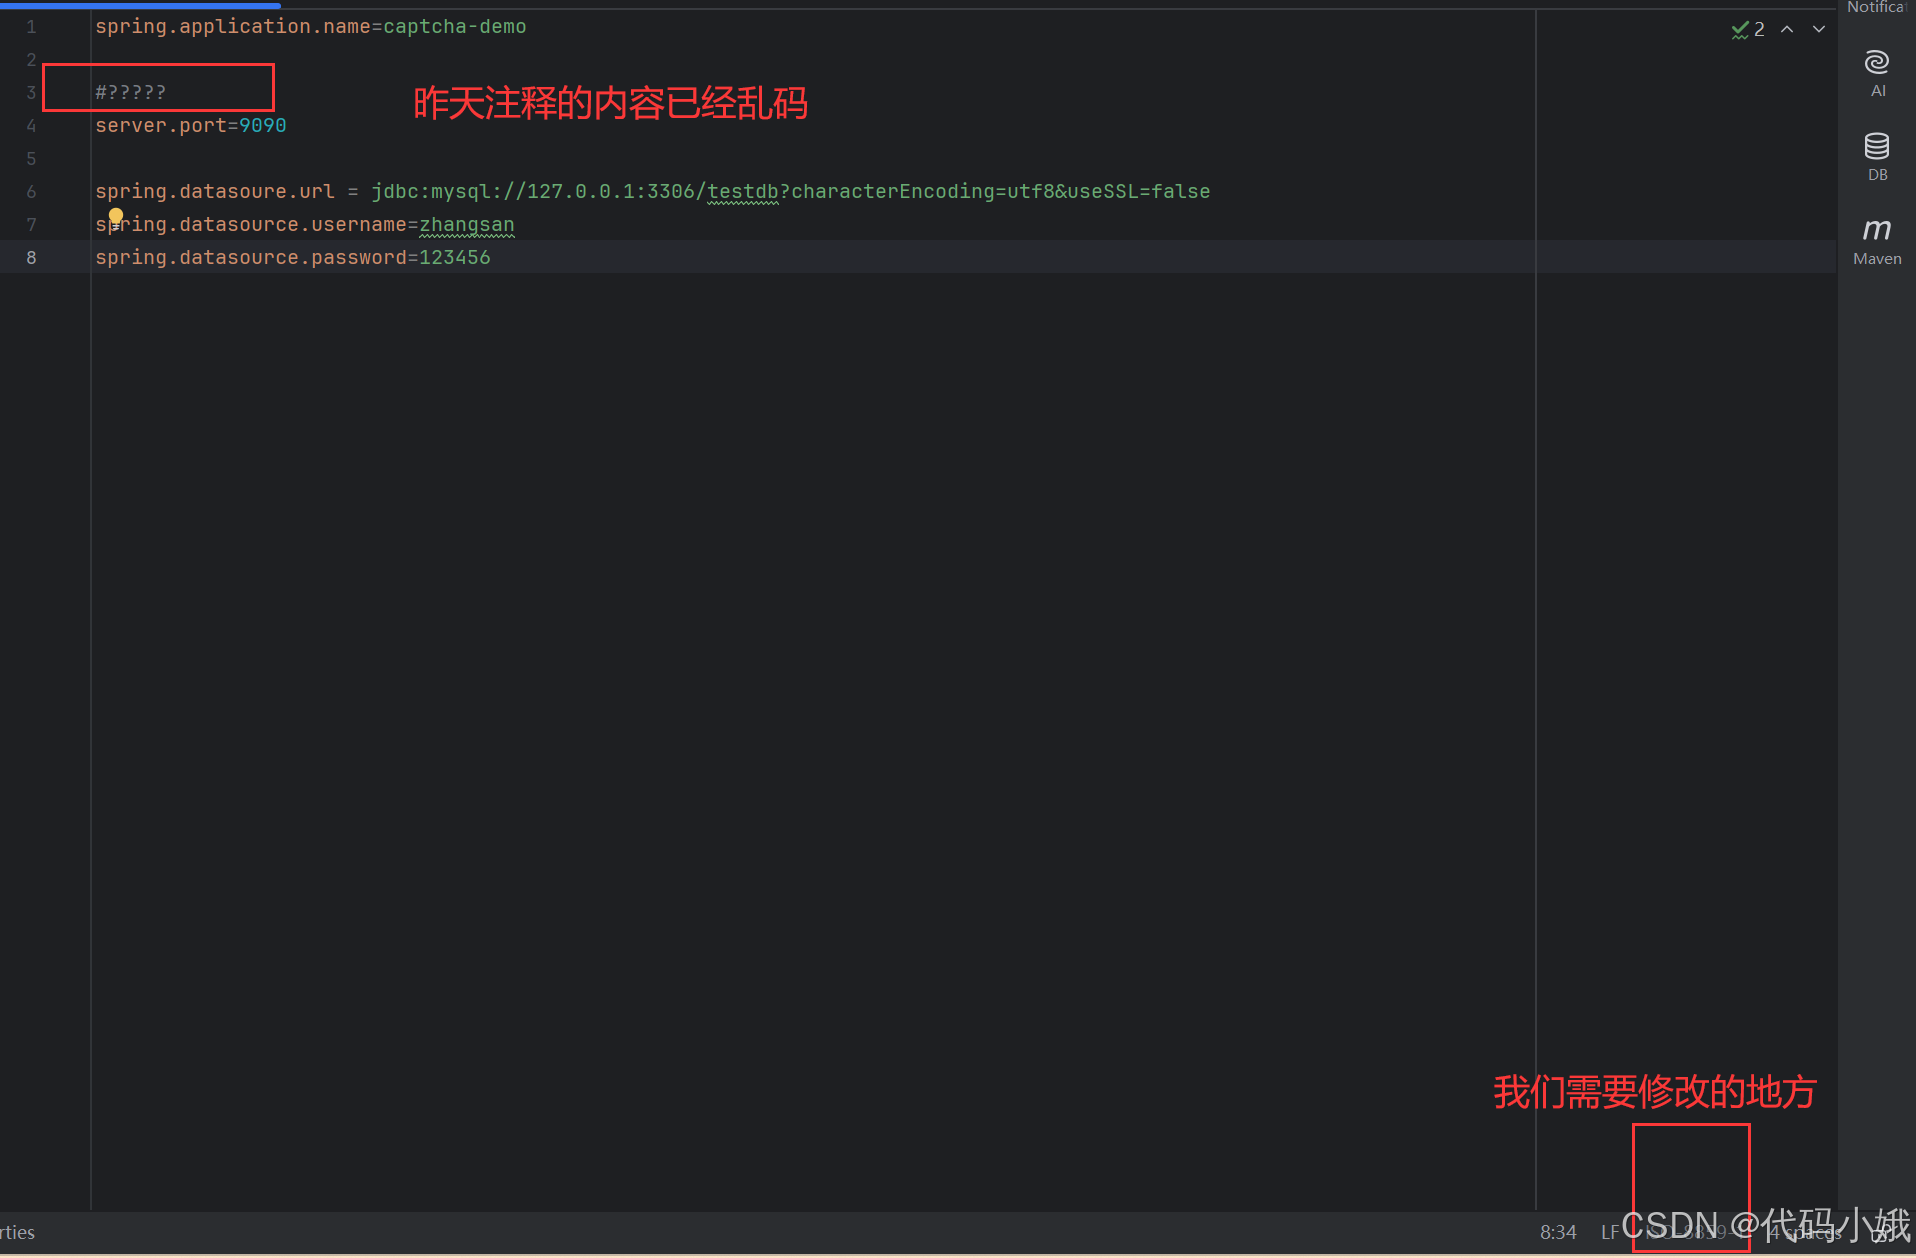Click the username value zhangsan
1916x1258 pixels.
467,225
